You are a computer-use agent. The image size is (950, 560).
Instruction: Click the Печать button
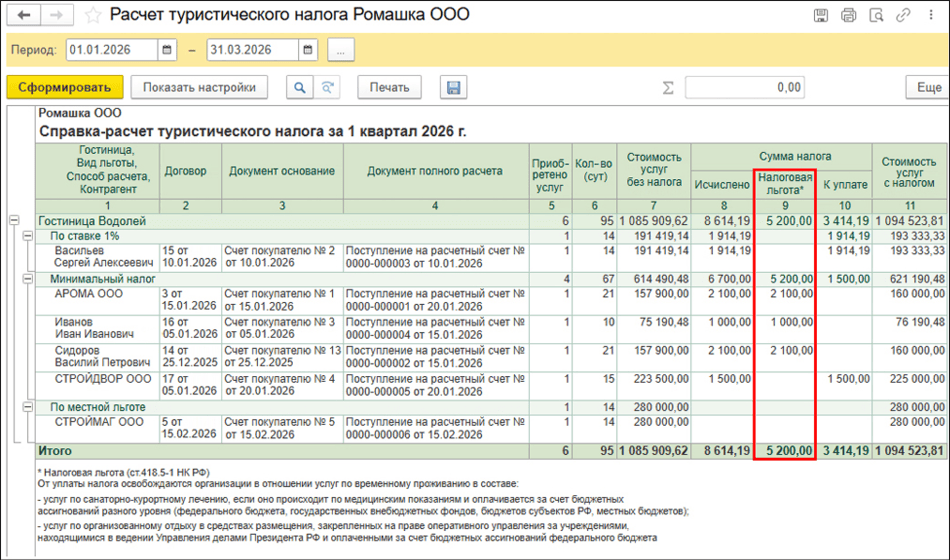(389, 87)
